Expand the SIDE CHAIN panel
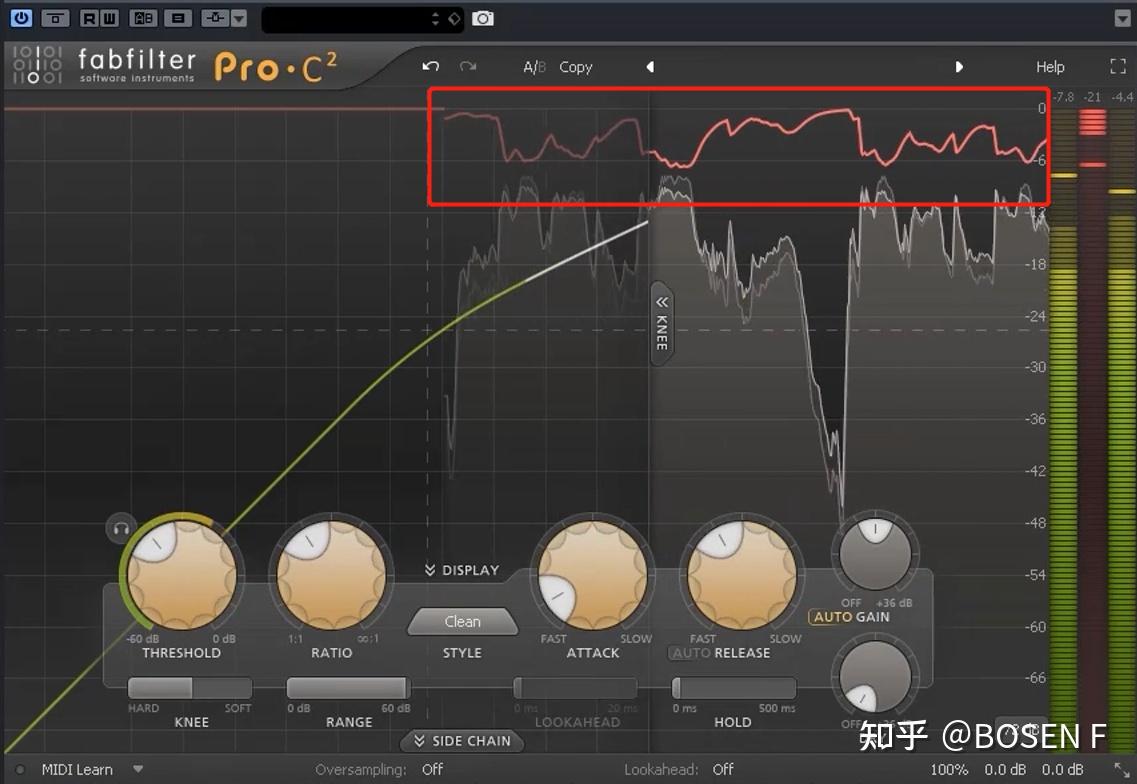The width and height of the screenshot is (1137, 784). click(462, 741)
